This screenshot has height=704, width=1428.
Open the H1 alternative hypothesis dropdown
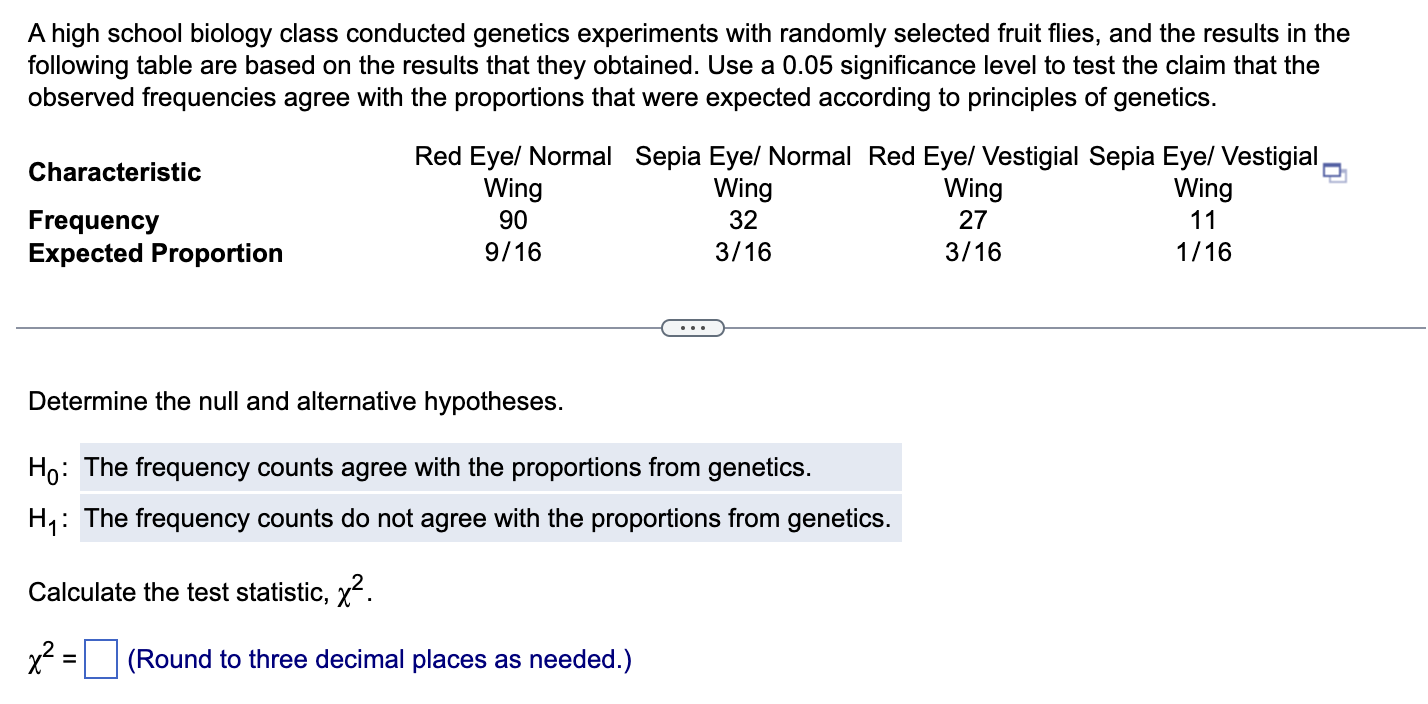click(490, 518)
